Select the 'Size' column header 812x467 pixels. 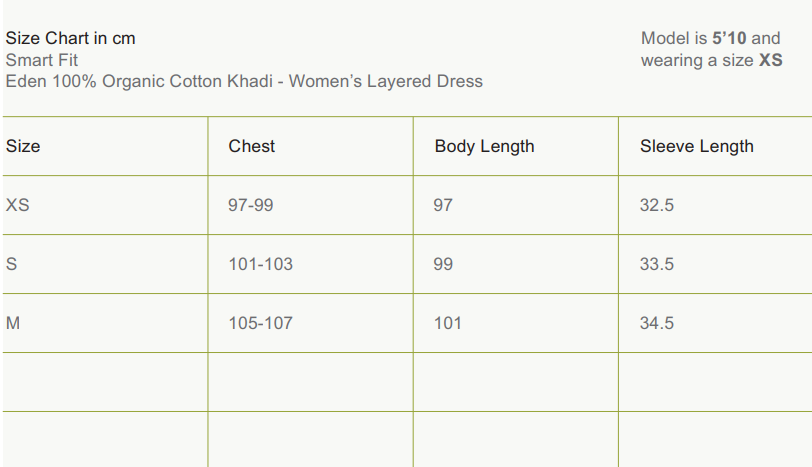pos(23,146)
